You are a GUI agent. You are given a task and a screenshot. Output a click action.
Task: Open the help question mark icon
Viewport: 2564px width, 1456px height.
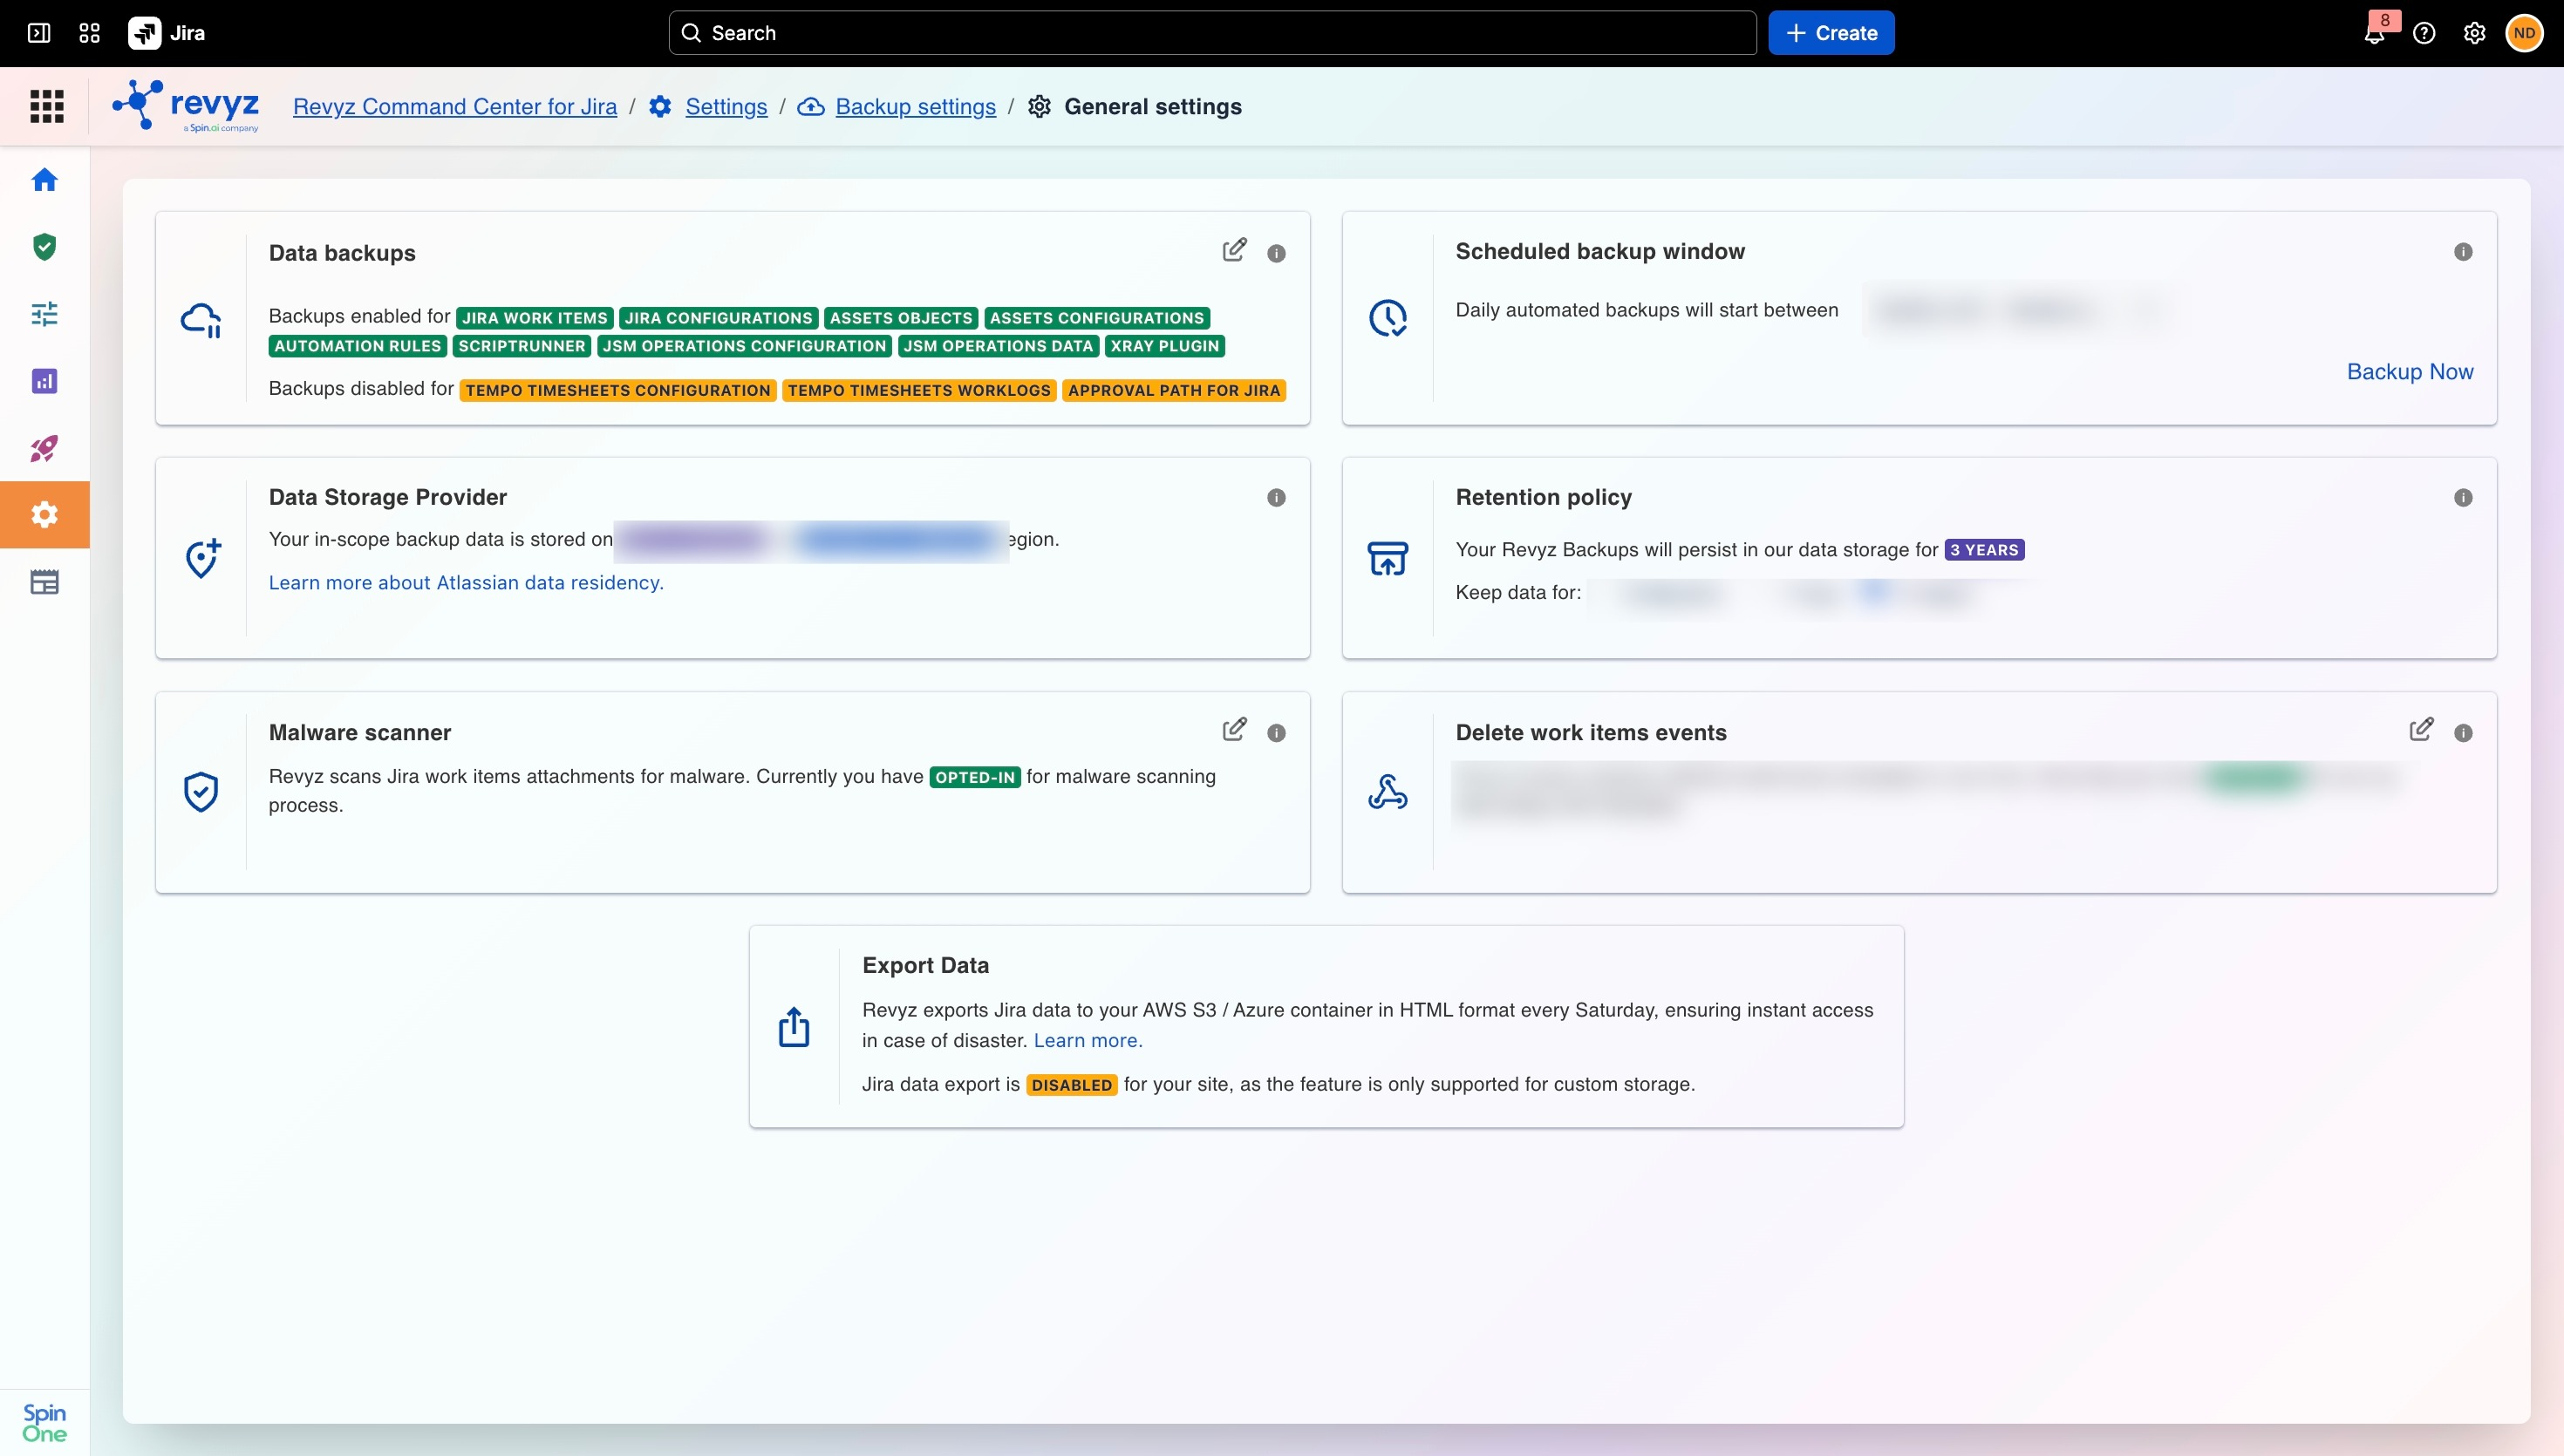(x=2424, y=33)
